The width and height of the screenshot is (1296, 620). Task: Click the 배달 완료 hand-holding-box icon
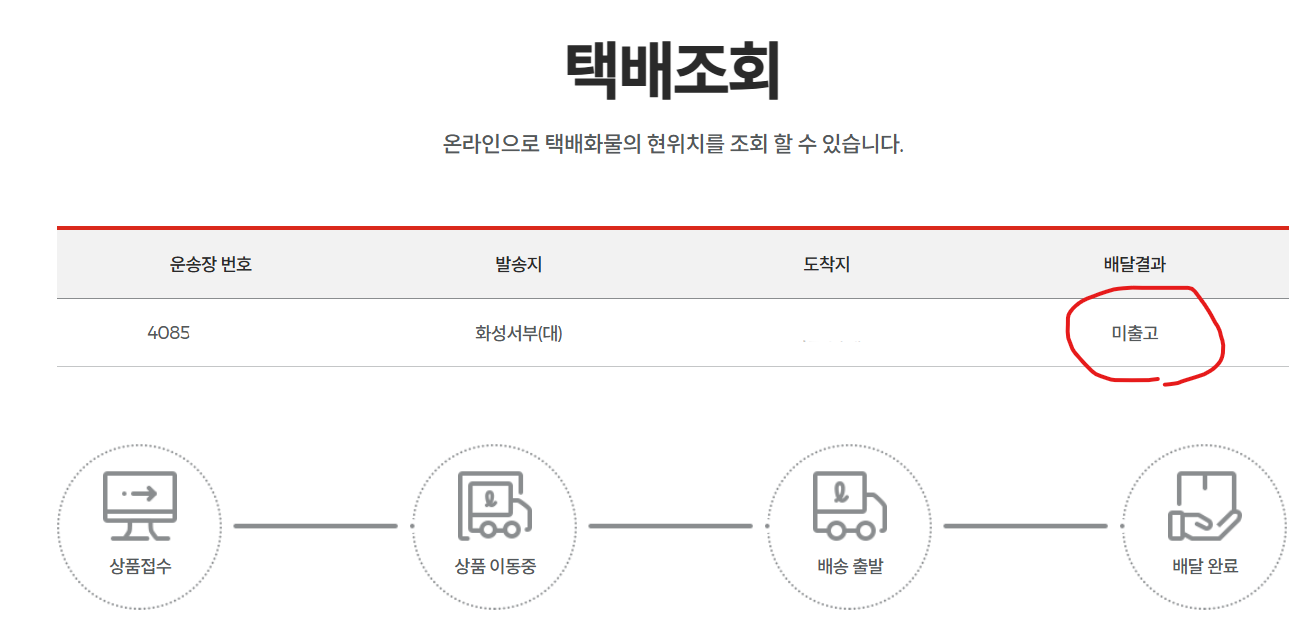click(1204, 506)
